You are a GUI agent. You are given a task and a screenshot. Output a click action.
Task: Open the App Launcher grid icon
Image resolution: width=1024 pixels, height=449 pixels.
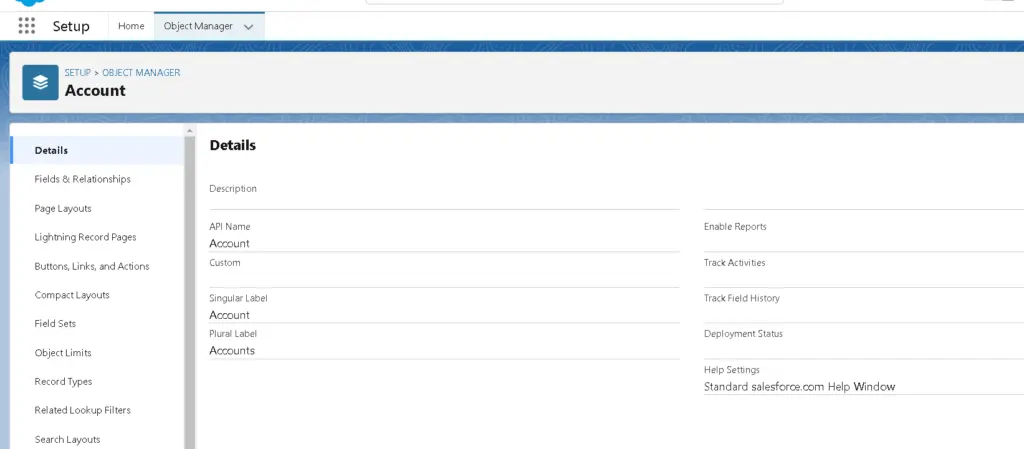[x=27, y=26]
